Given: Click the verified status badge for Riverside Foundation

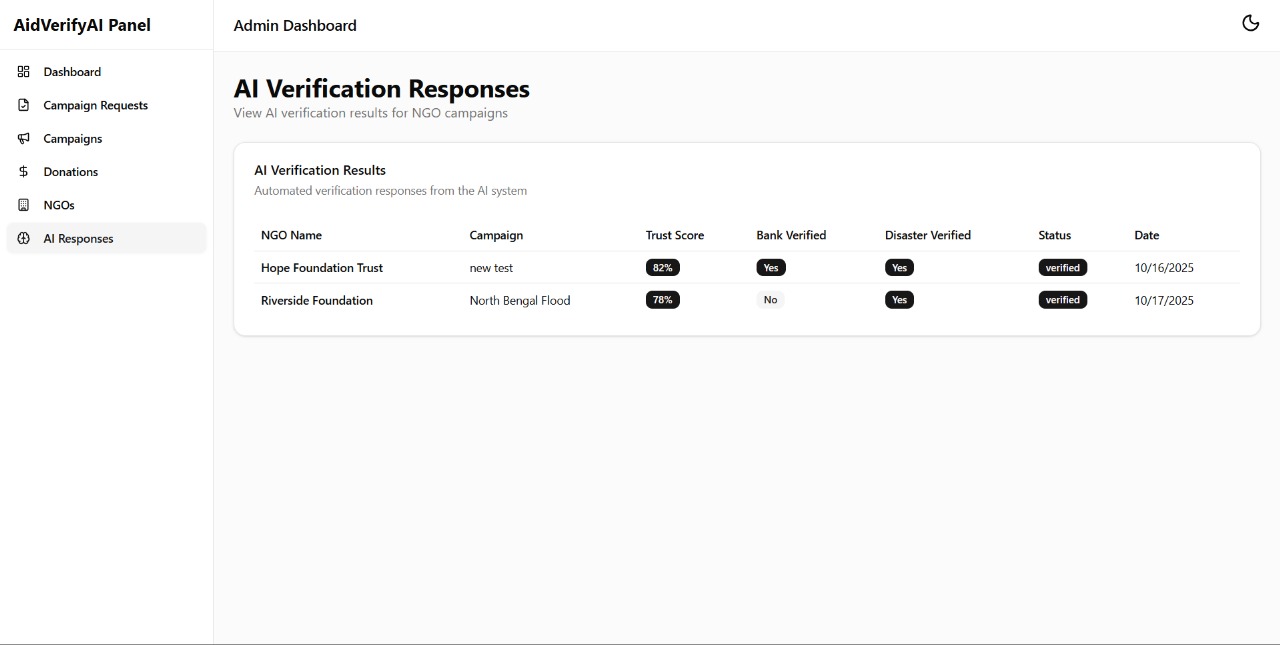Looking at the screenshot, I should click(1063, 300).
